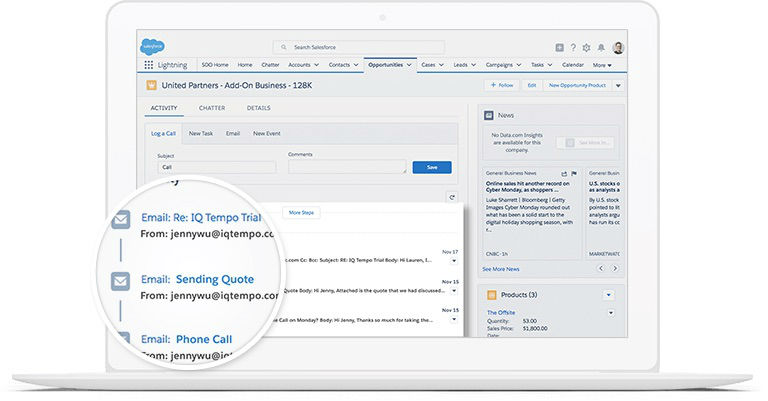
Task: Expand the Opportunities nav dropdown arrow
Action: (x=410, y=65)
